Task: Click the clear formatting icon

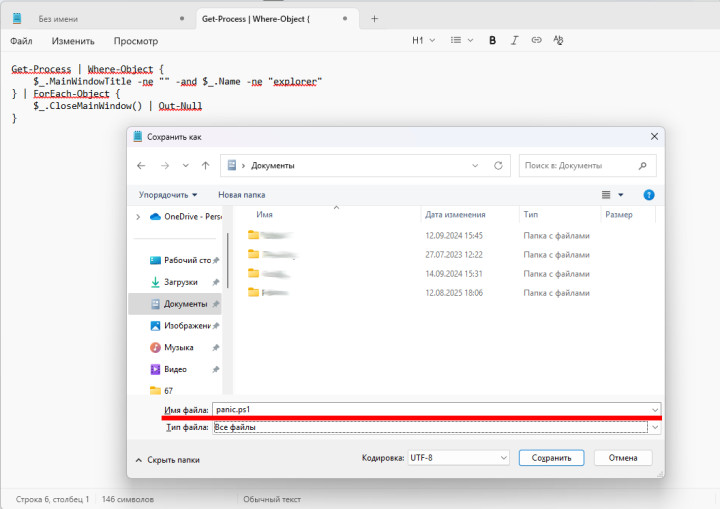Action: click(558, 41)
